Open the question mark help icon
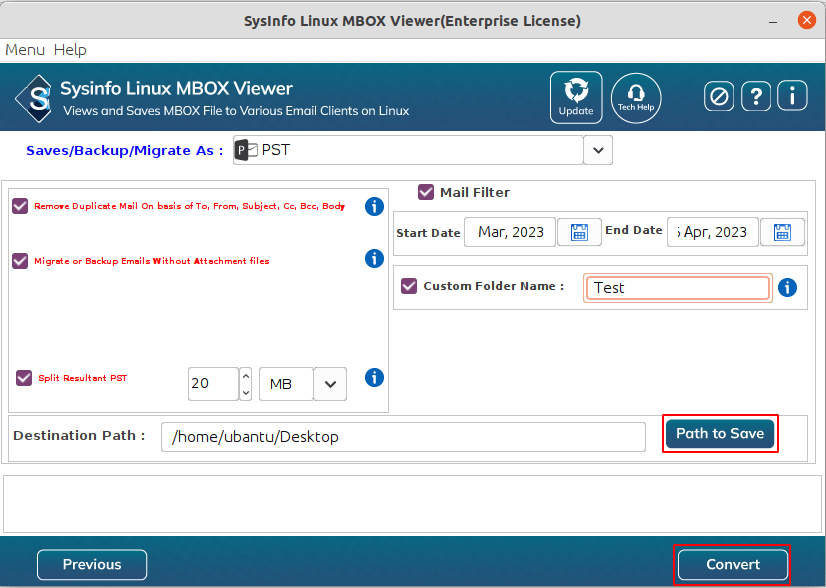This screenshot has height=588, width=826. click(x=755, y=96)
